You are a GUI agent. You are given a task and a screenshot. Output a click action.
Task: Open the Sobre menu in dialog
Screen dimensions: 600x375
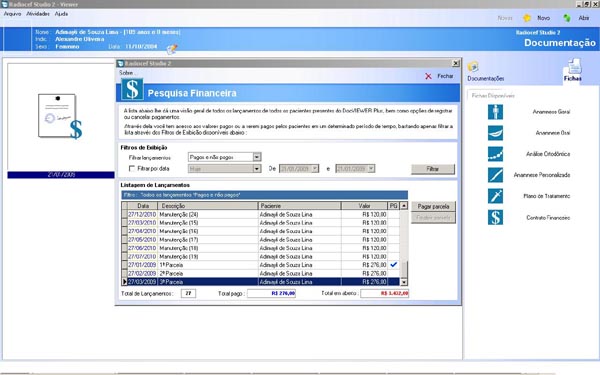126,73
